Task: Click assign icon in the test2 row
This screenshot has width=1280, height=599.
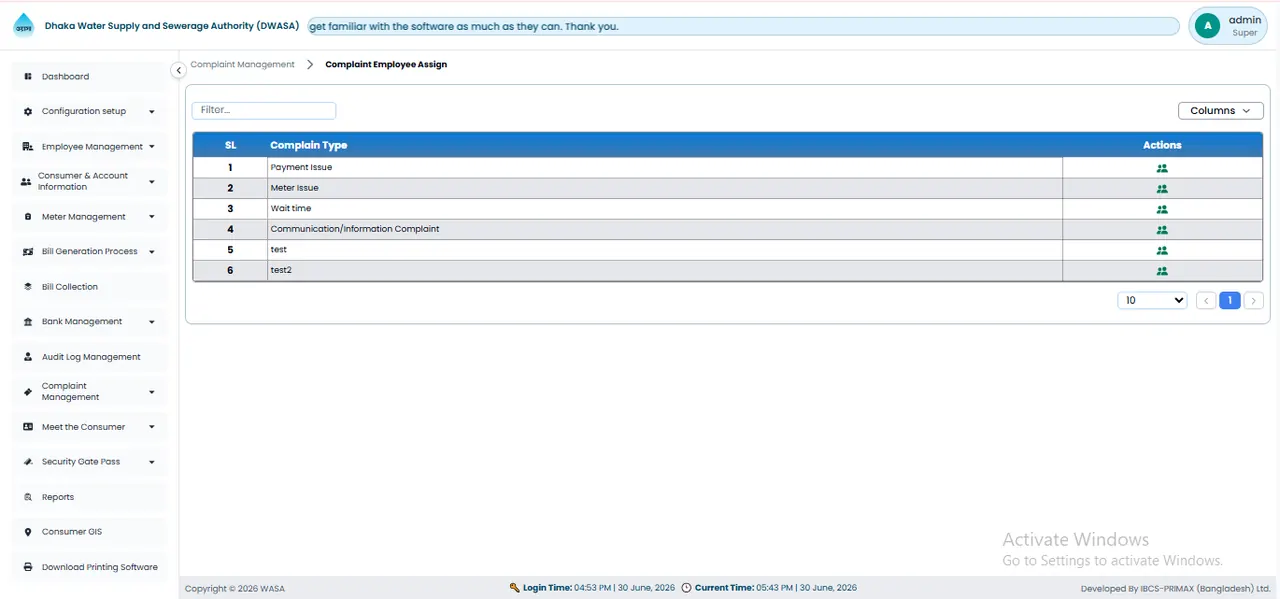Action: [x=1162, y=271]
